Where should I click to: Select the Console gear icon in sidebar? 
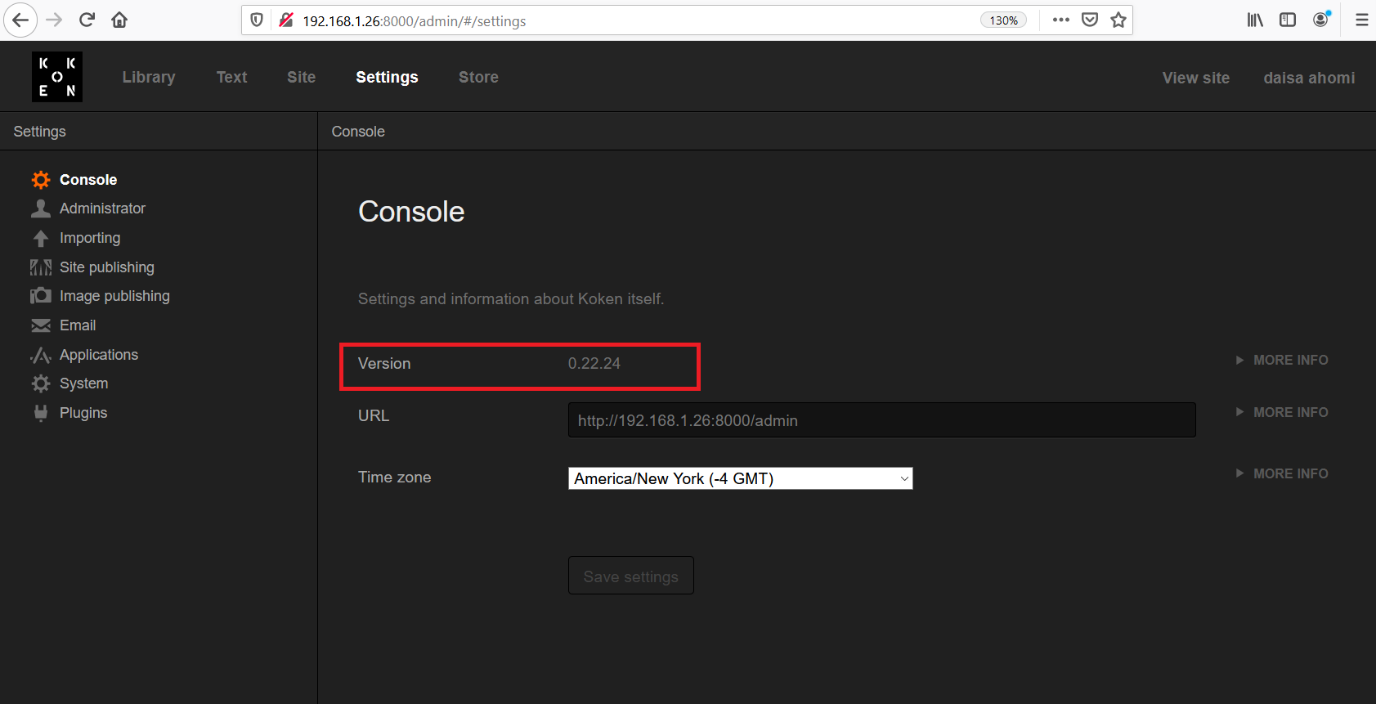[40, 180]
